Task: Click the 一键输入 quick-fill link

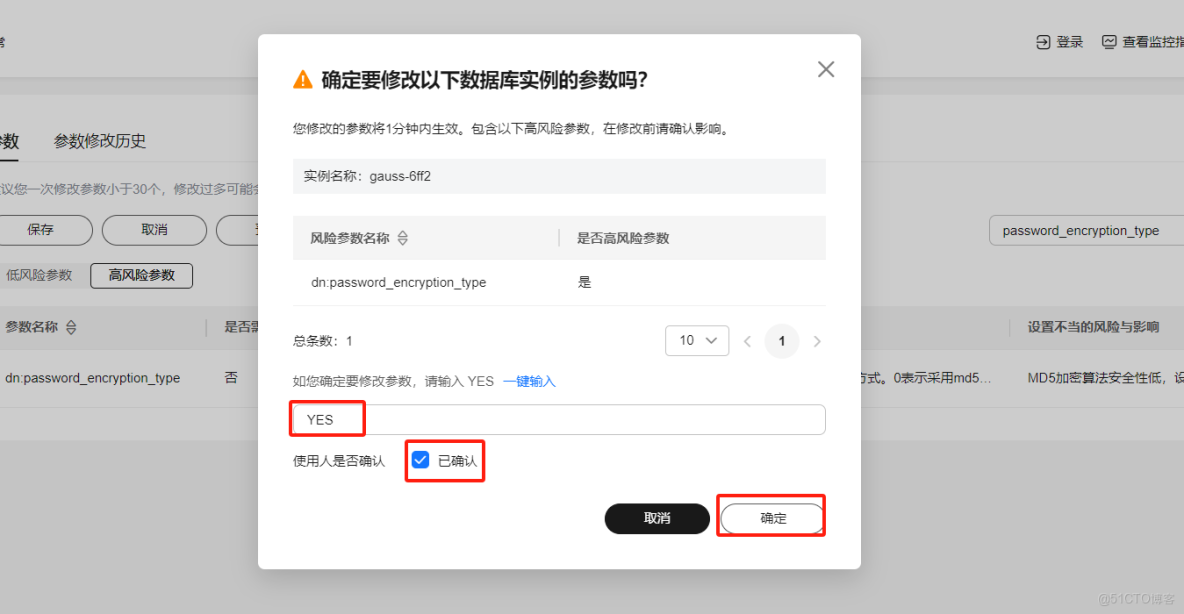Action: [x=529, y=380]
